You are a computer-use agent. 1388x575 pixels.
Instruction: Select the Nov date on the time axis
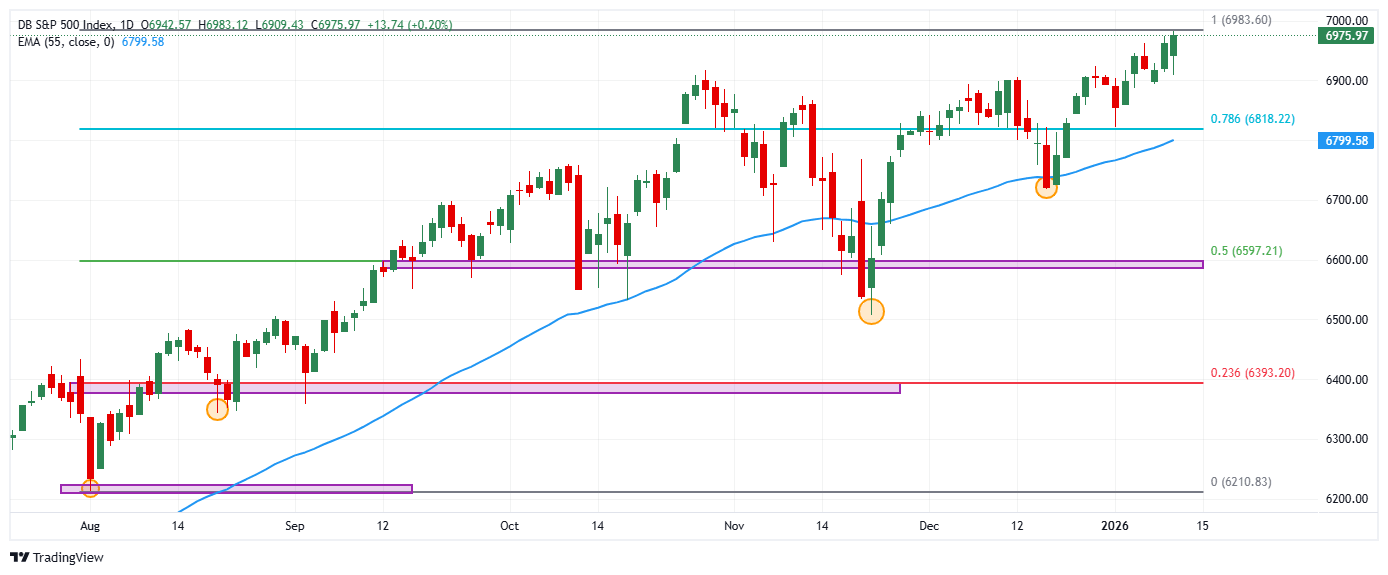(x=734, y=525)
